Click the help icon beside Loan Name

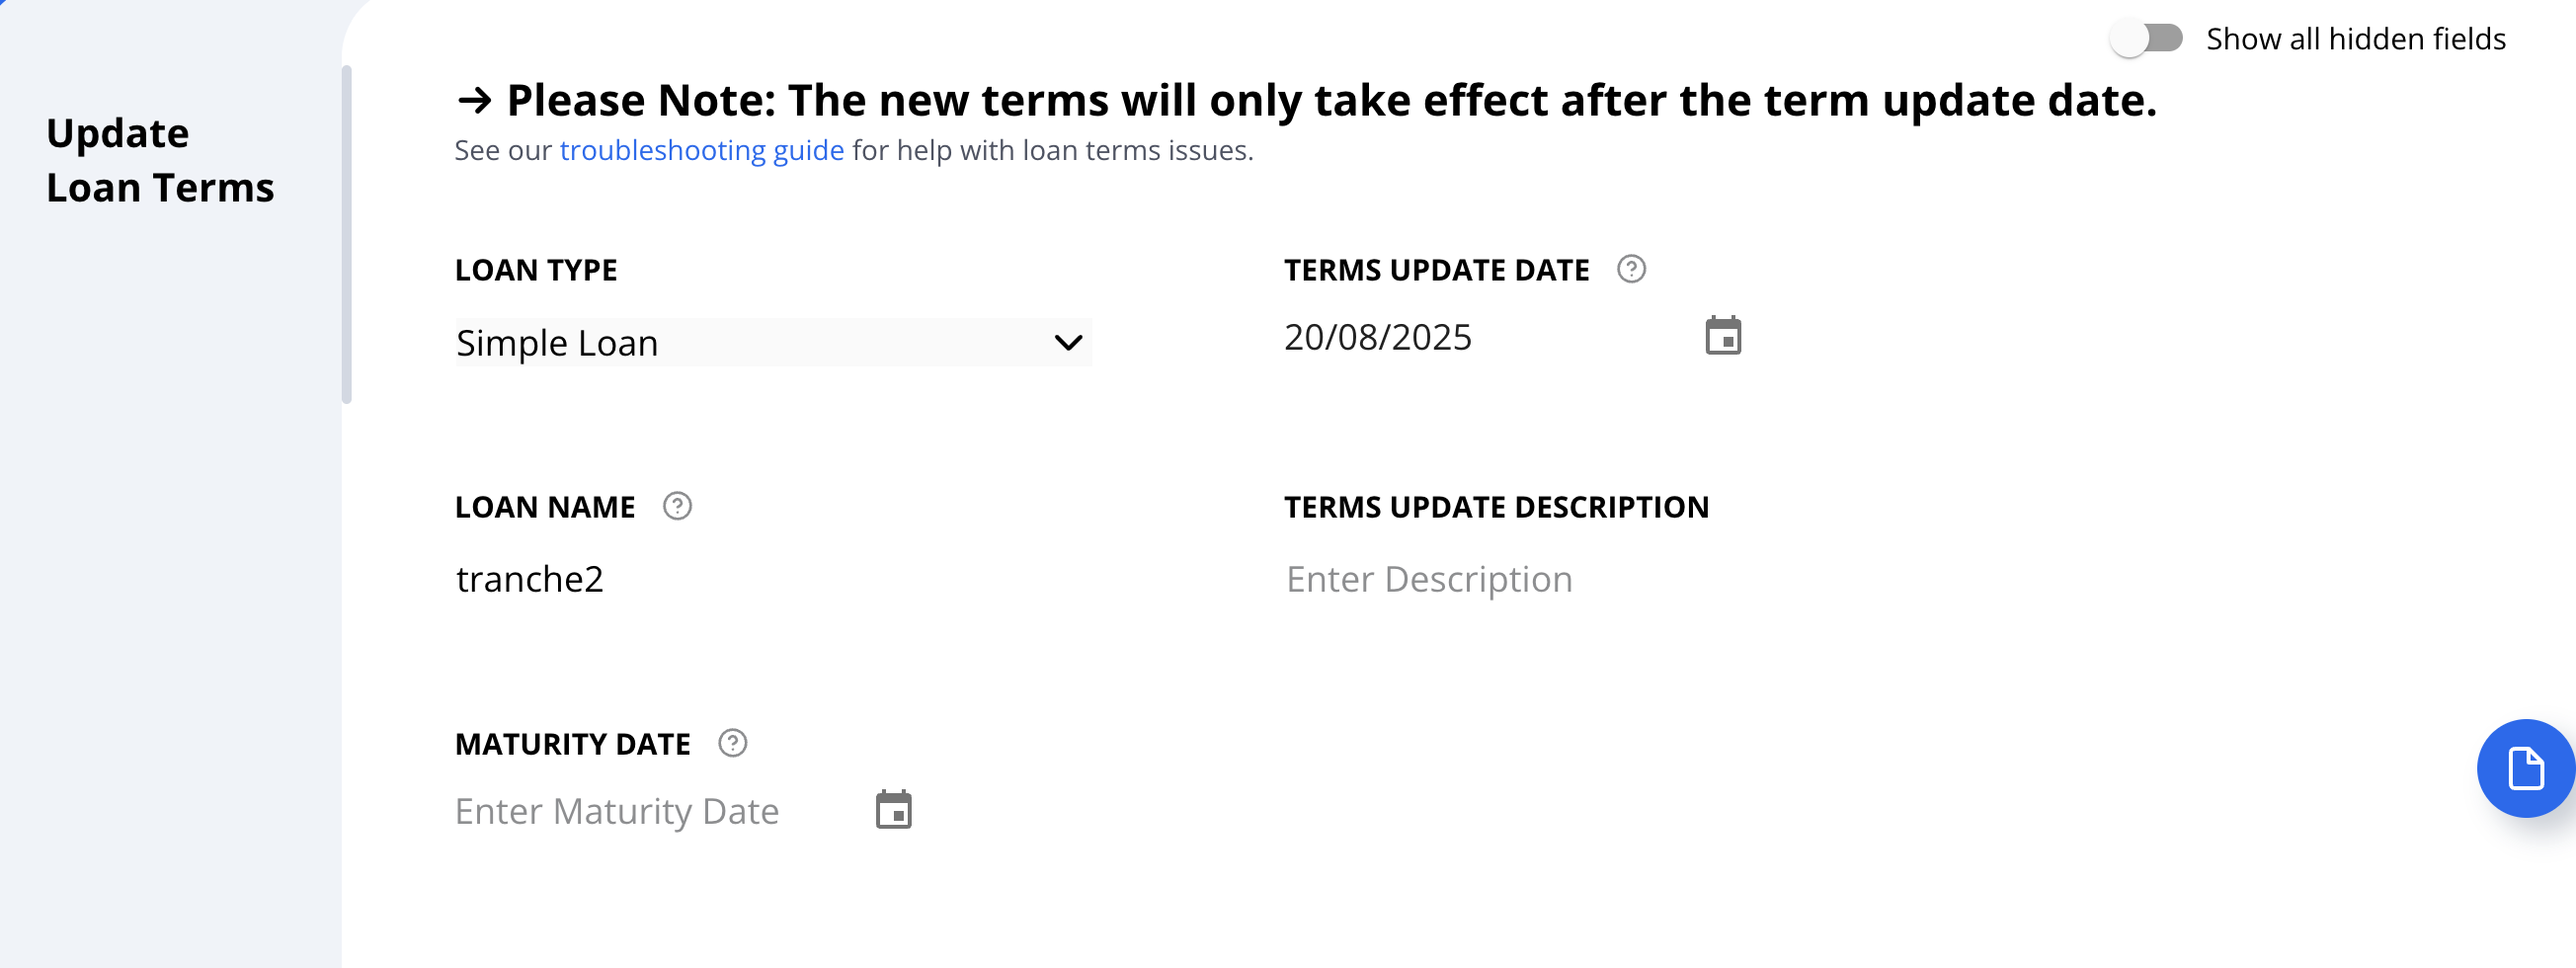(677, 506)
